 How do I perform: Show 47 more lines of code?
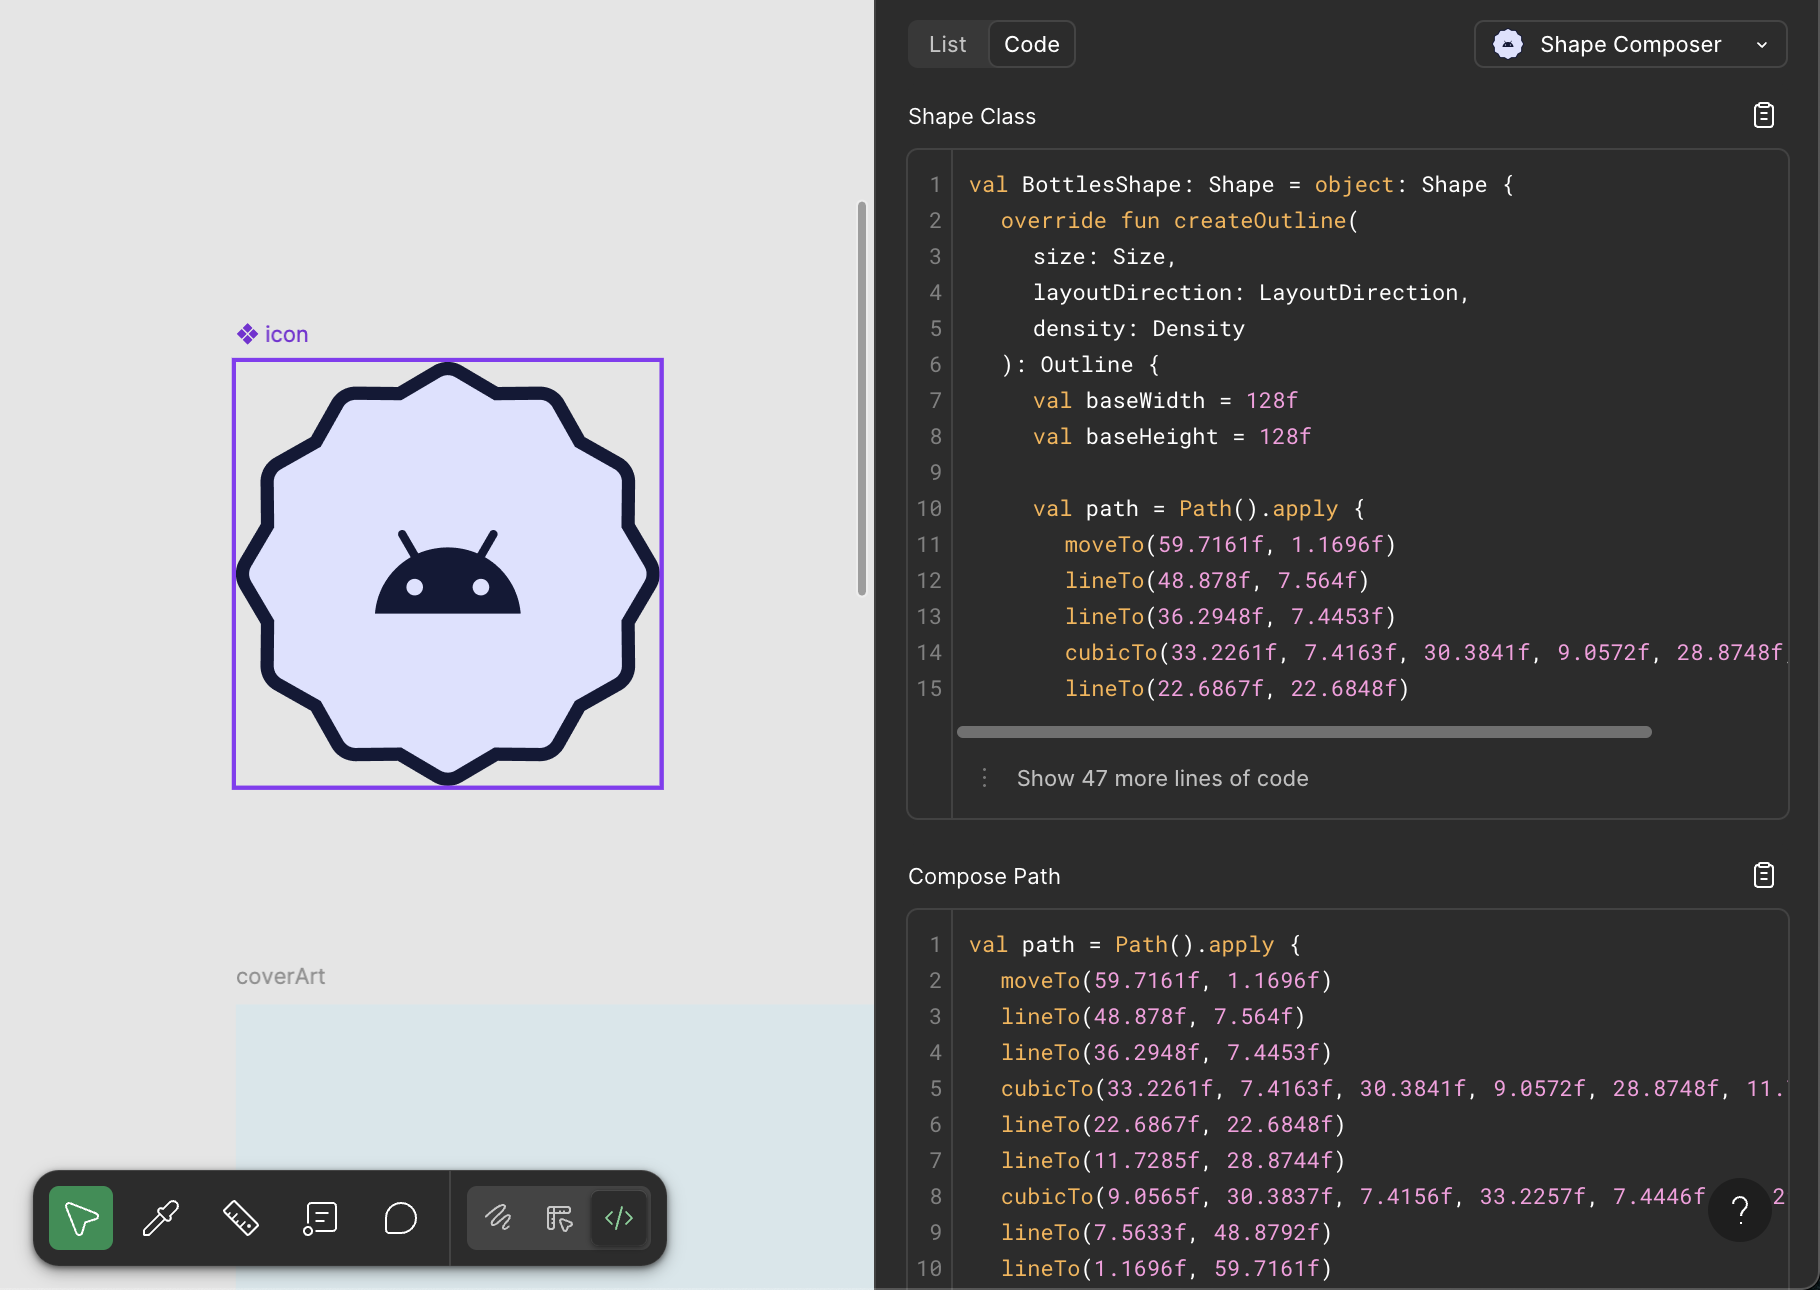pos(1163,778)
